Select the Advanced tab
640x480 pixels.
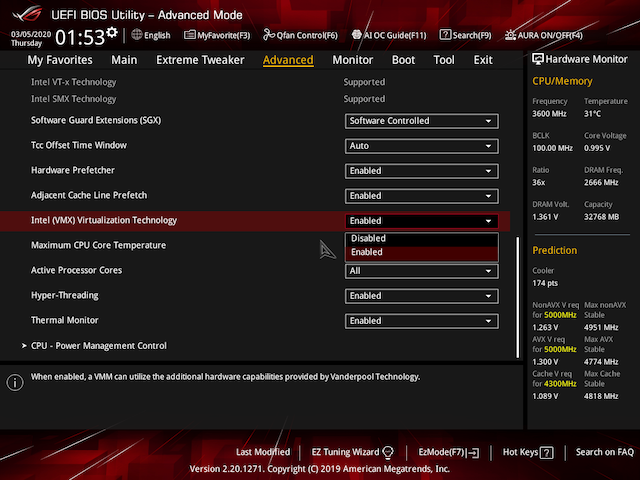[288, 60]
